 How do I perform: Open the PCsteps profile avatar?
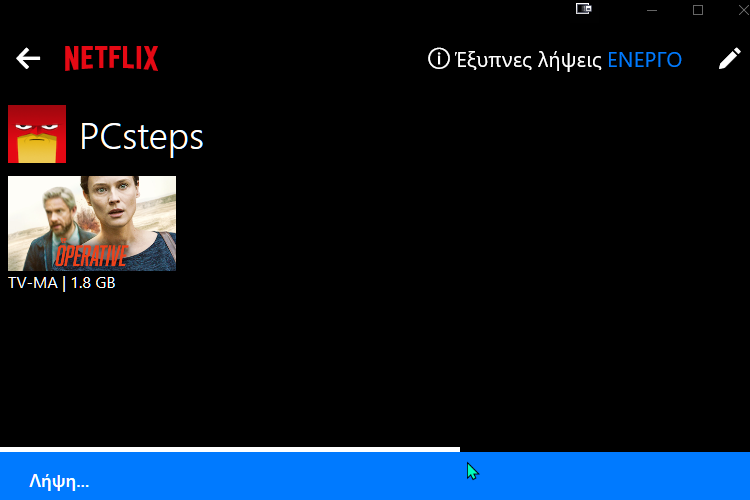pyautogui.click(x=37, y=134)
